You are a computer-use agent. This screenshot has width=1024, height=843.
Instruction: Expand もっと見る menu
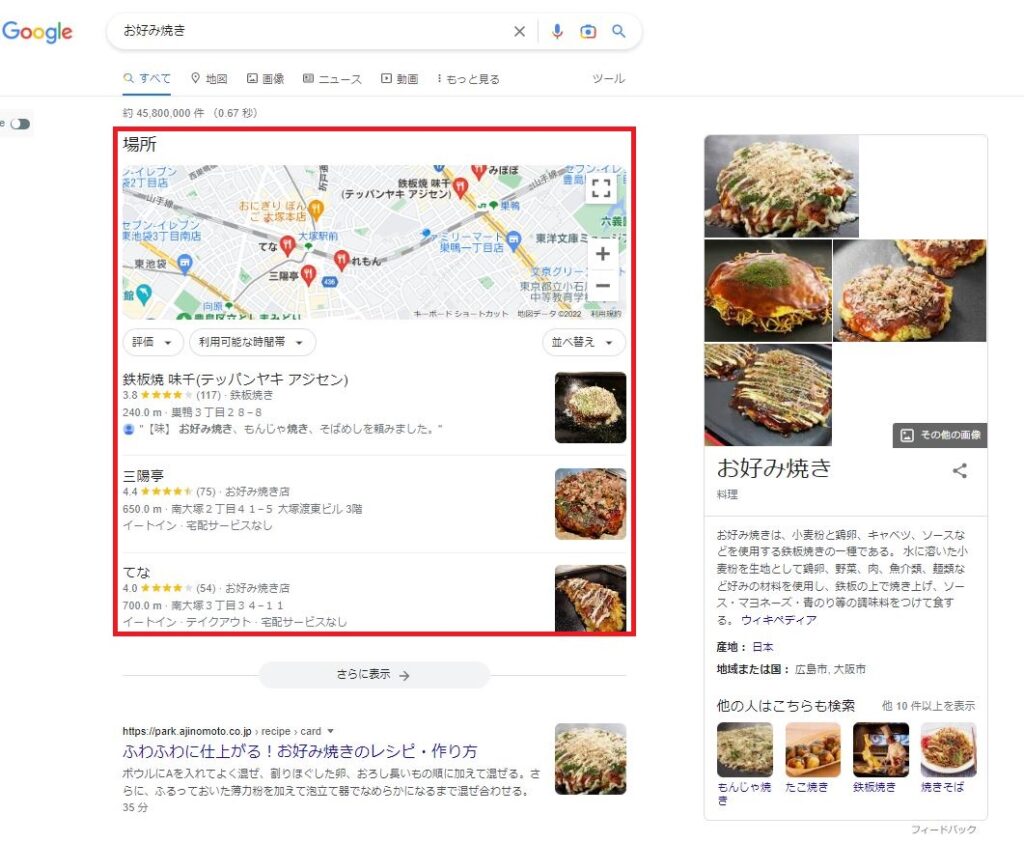(x=468, y=78)
